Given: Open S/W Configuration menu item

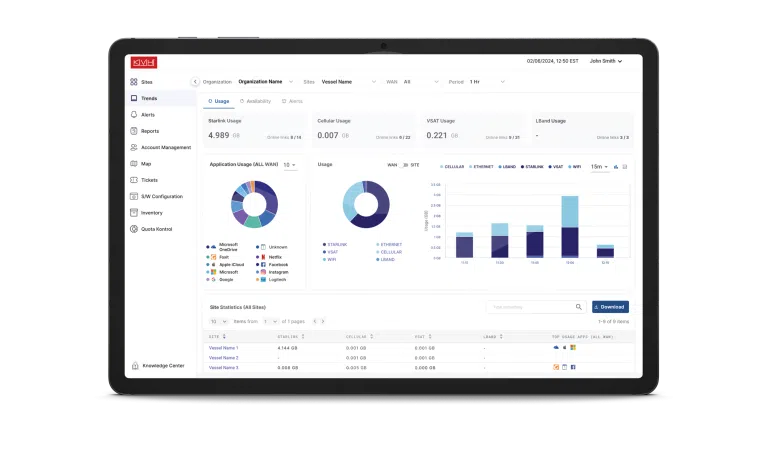Looking at the screenshot, I should coord(161,196).
